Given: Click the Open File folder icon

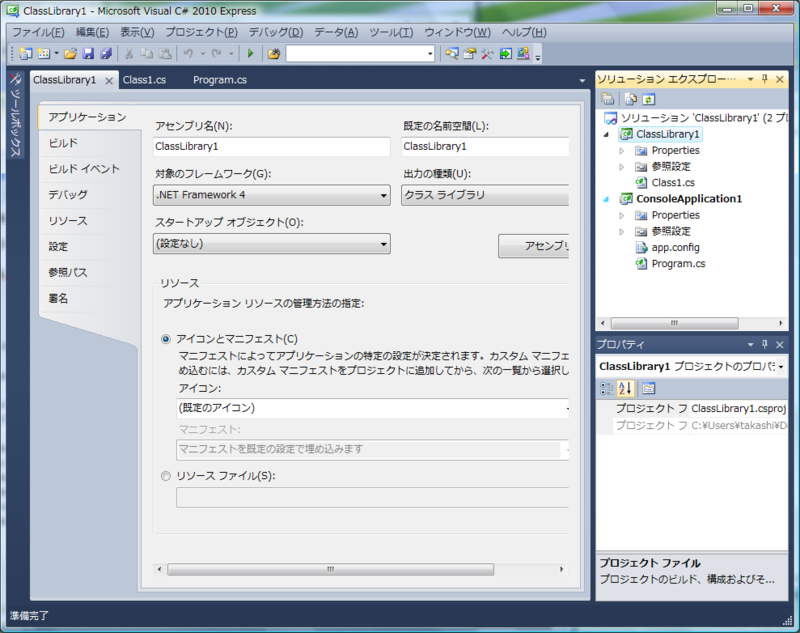Looking at the screenshot, I should click(x=70, y=54).
